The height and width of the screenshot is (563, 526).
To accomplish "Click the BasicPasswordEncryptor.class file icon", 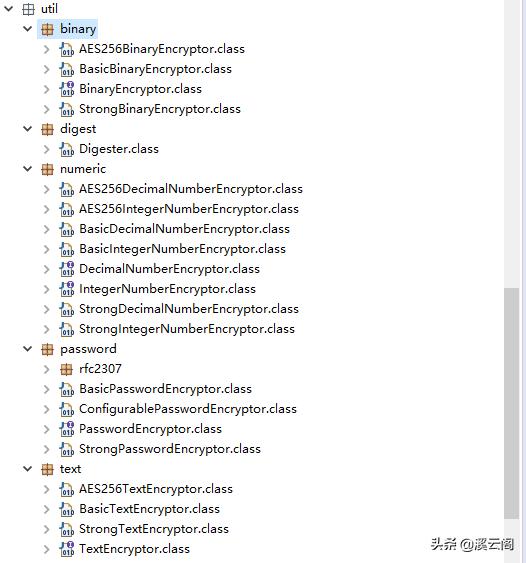I will click(67, 390).
